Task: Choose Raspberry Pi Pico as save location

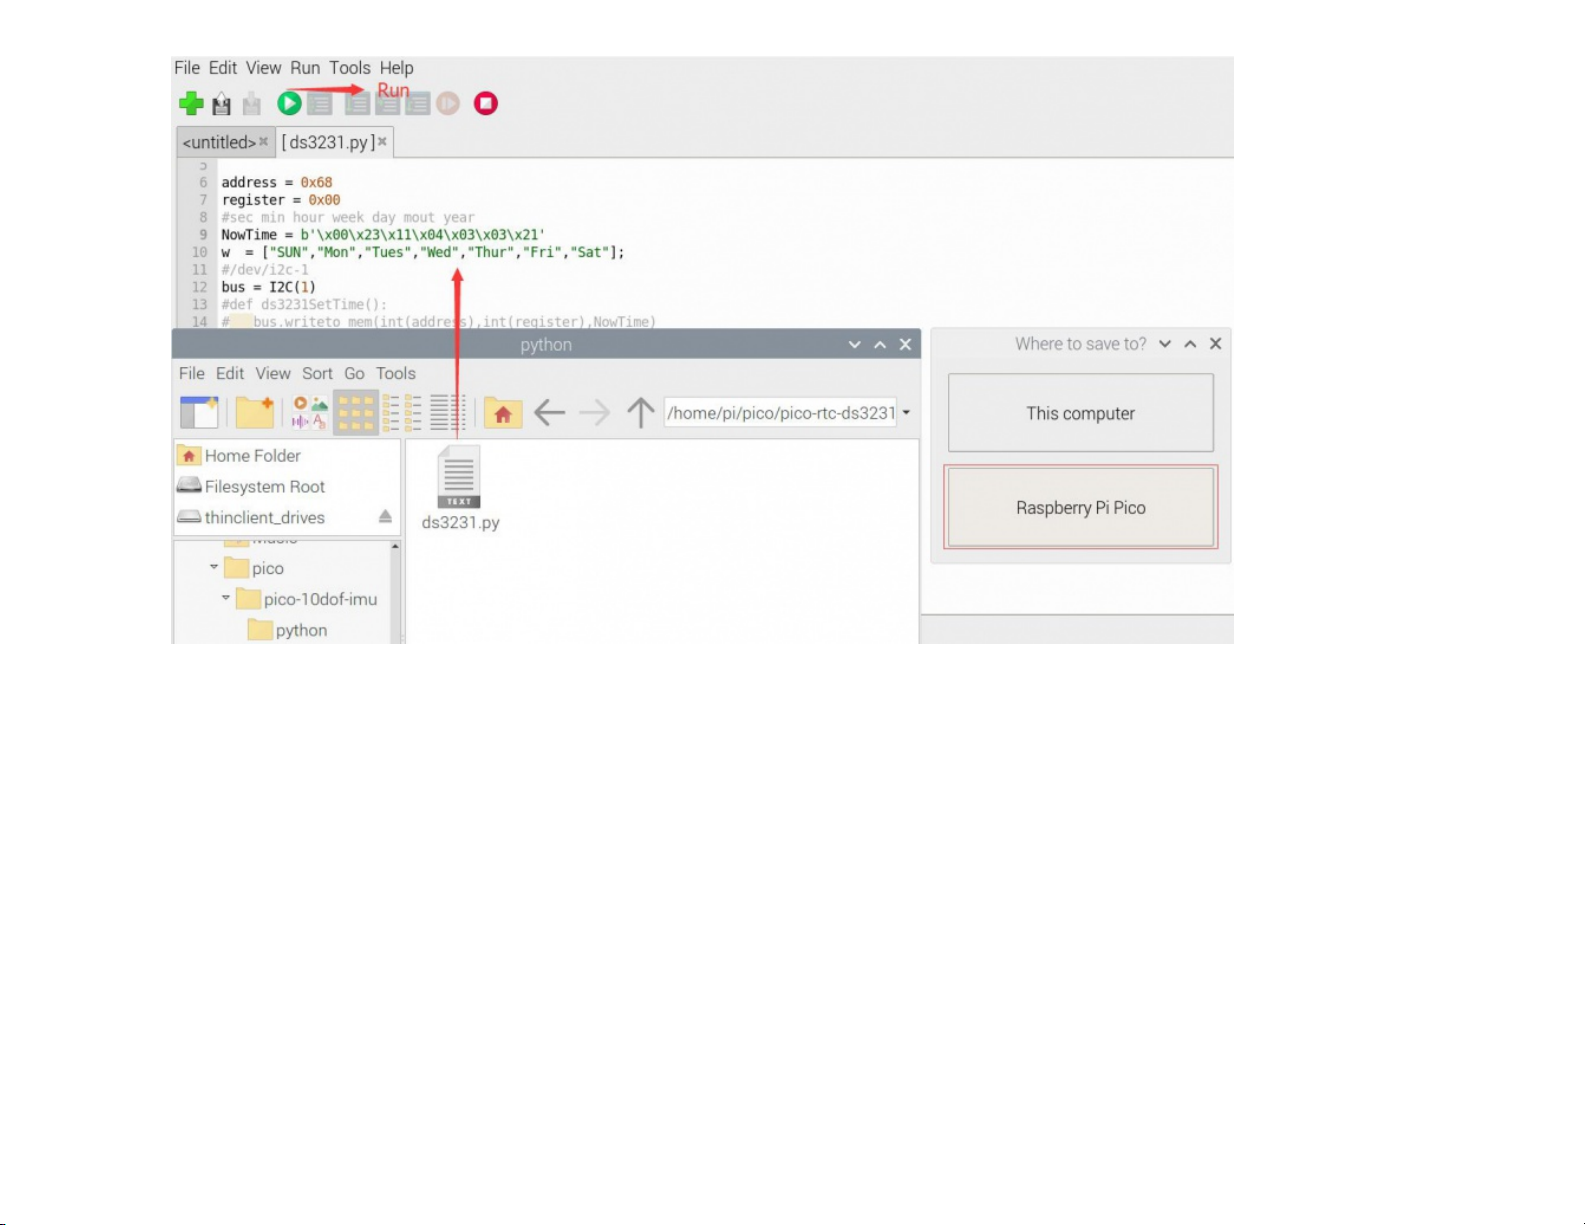Action: pos(1081,507)
